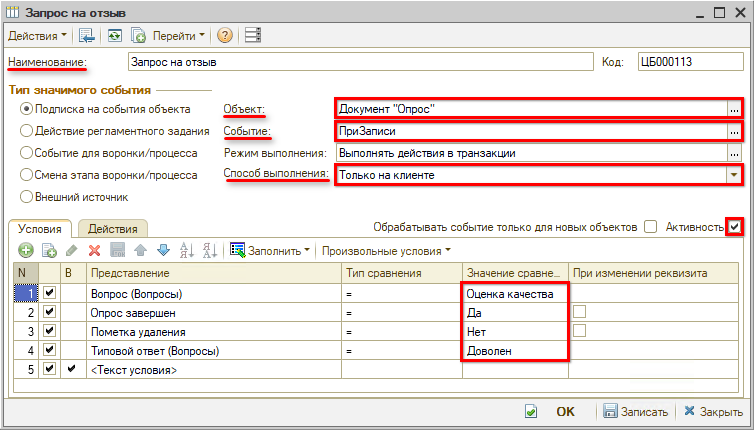Select the <Текст условия> cell
The image size is (754, 430).
(x=214, y=370)
